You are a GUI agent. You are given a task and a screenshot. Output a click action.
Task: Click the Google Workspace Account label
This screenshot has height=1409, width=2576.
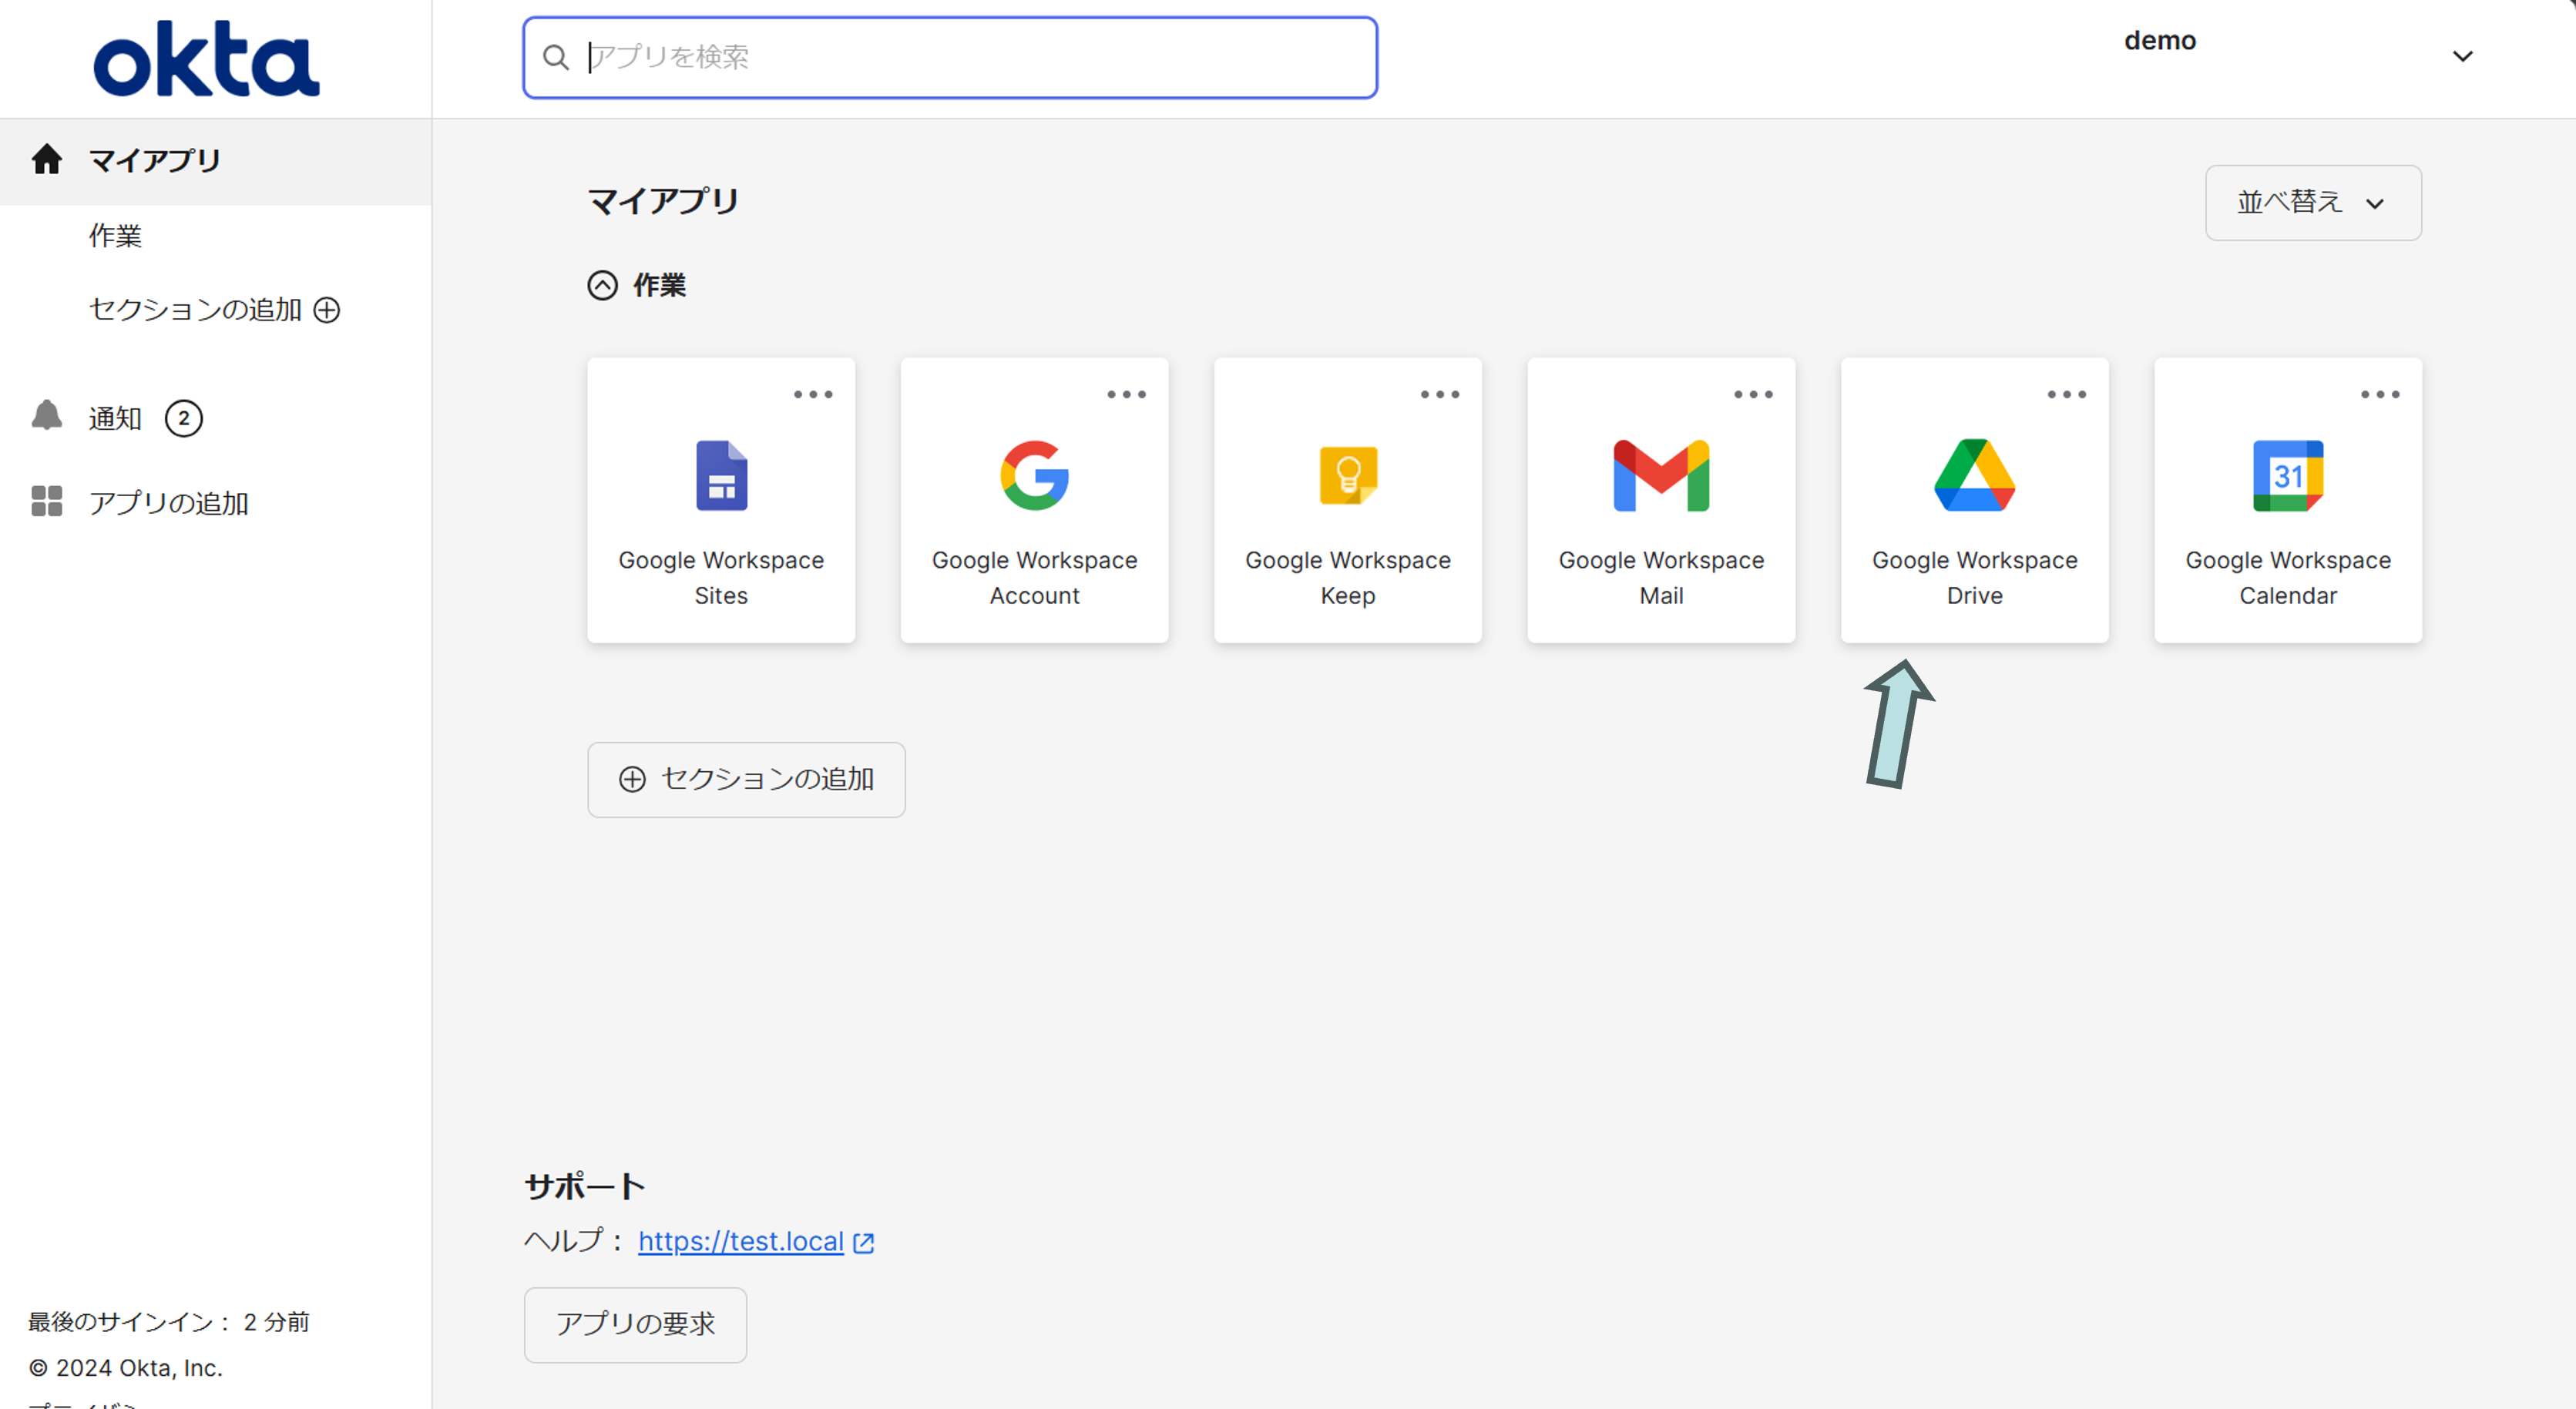coord(1034,578)
